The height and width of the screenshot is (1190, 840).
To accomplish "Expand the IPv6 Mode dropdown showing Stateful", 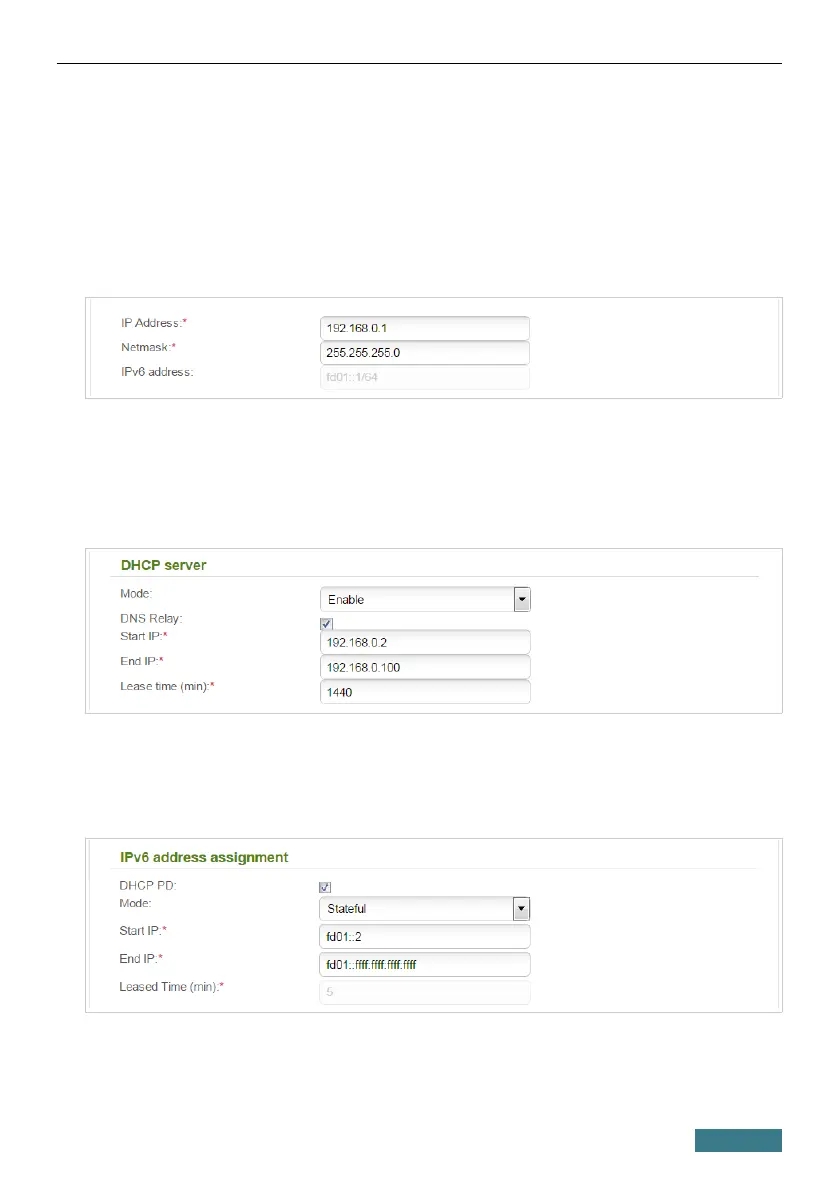I will pyautogui.click(x=424, y=909).
